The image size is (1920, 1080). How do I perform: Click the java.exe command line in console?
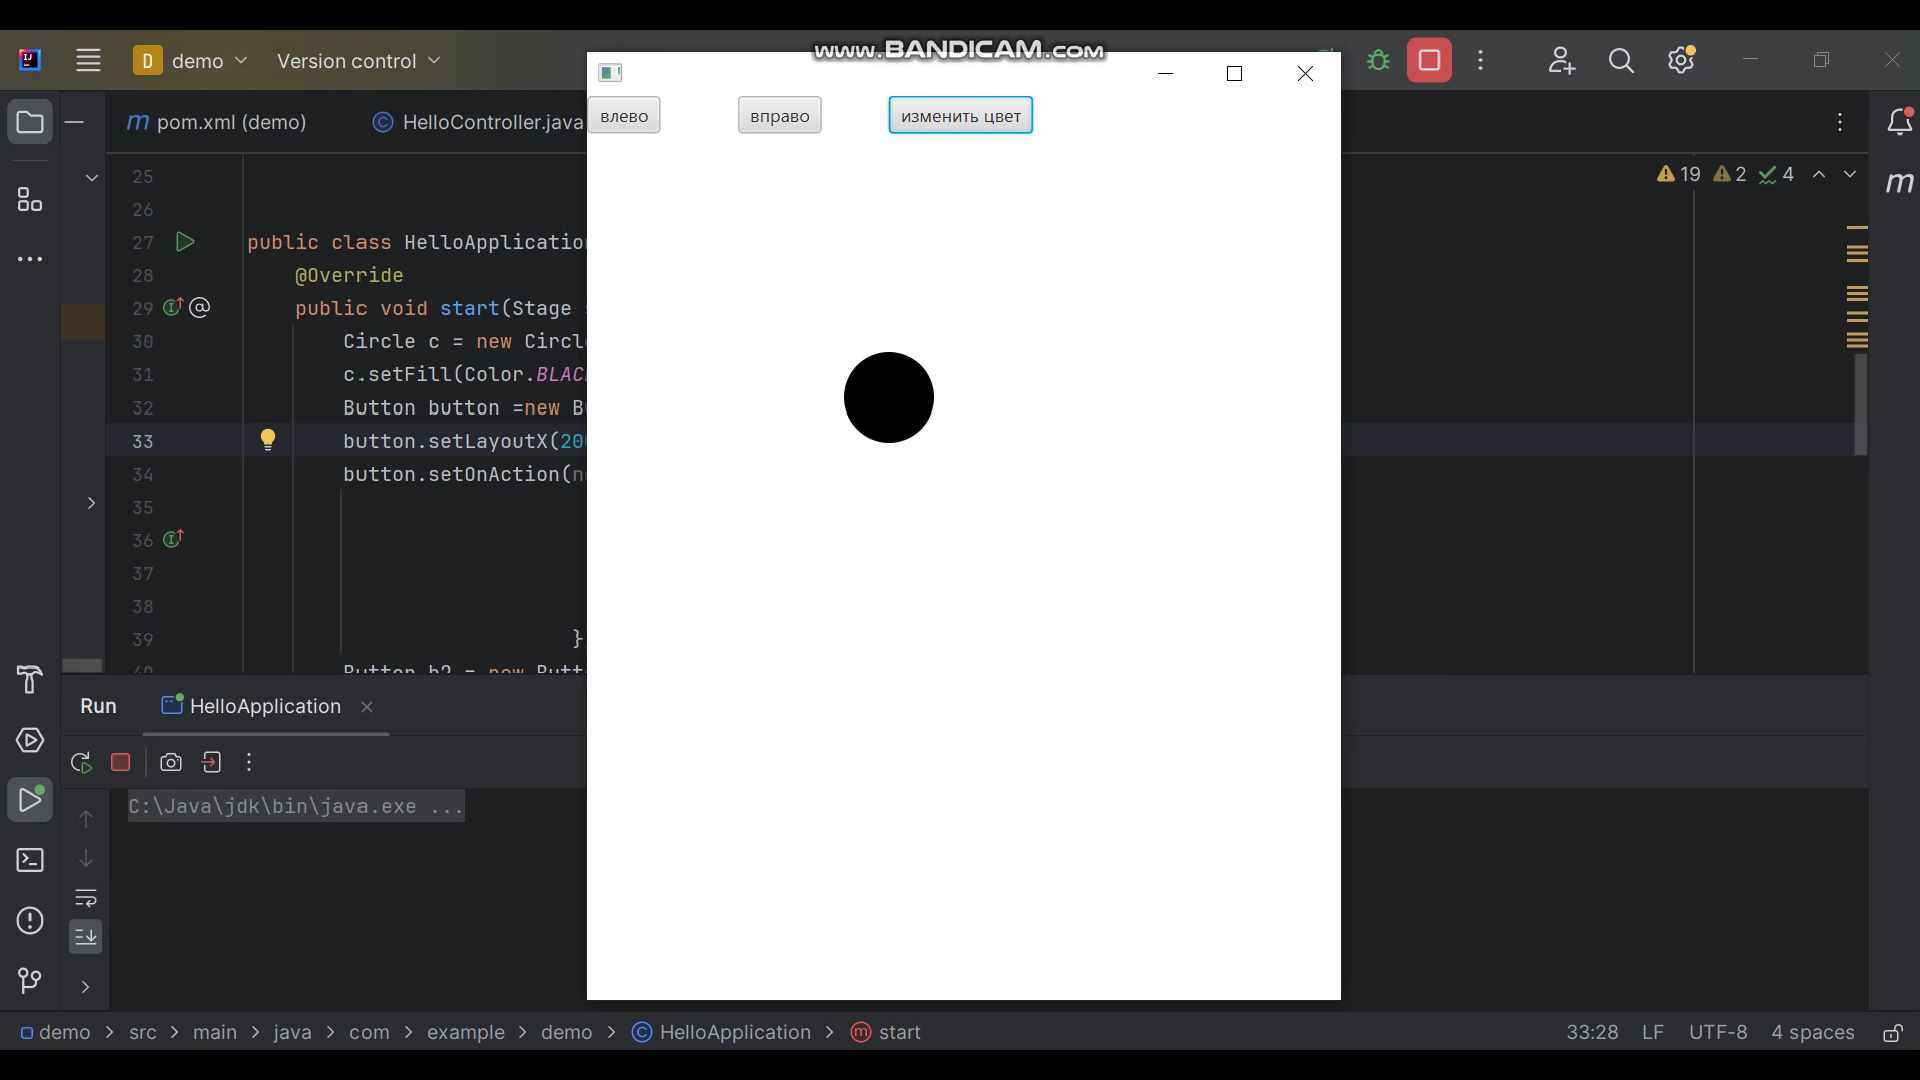(x=296, y=806)
